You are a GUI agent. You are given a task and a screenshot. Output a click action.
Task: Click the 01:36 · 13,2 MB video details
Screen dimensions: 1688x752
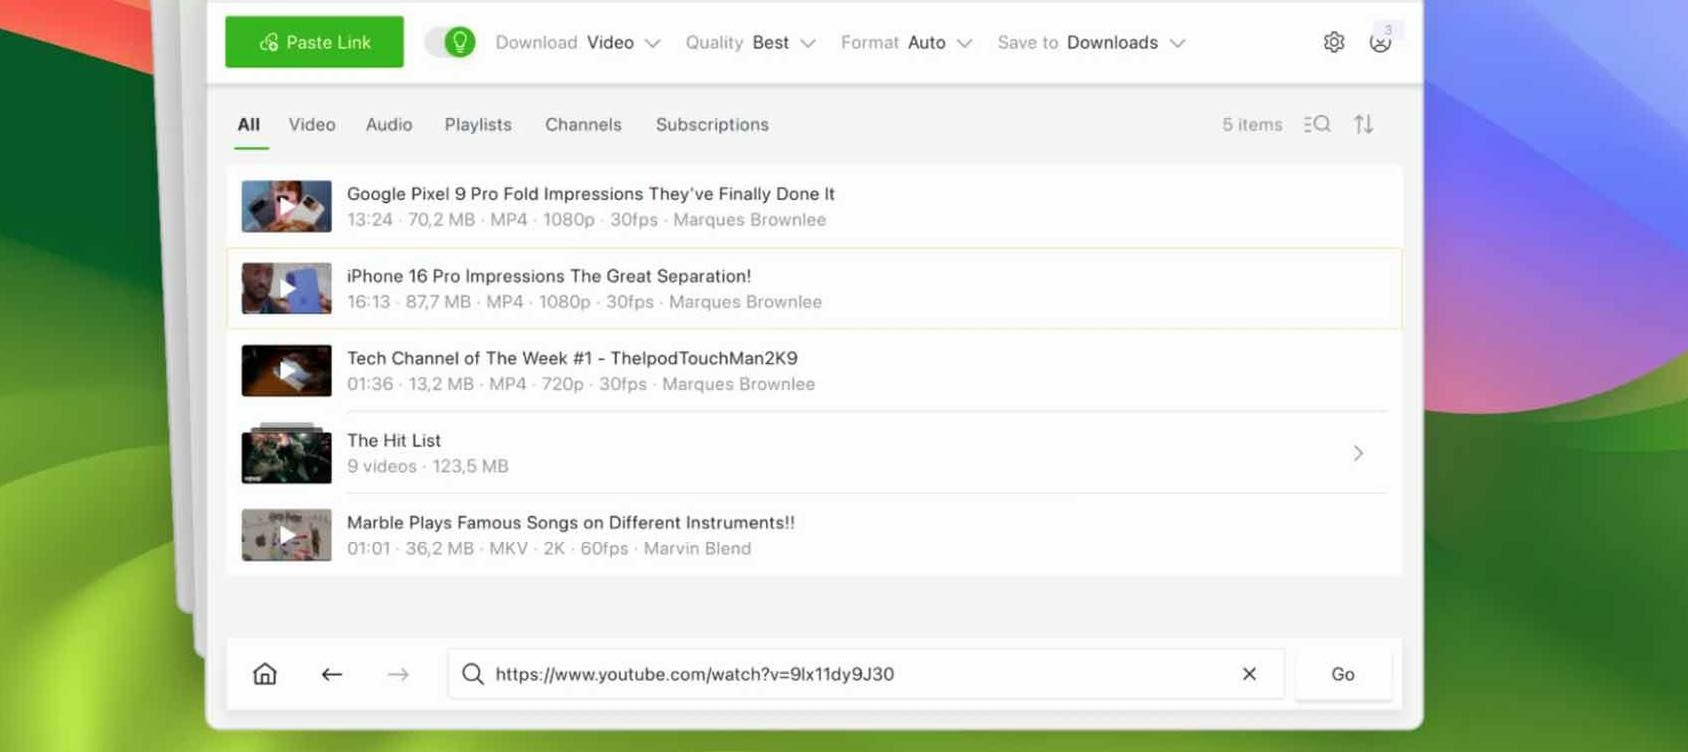pos(581,384)
